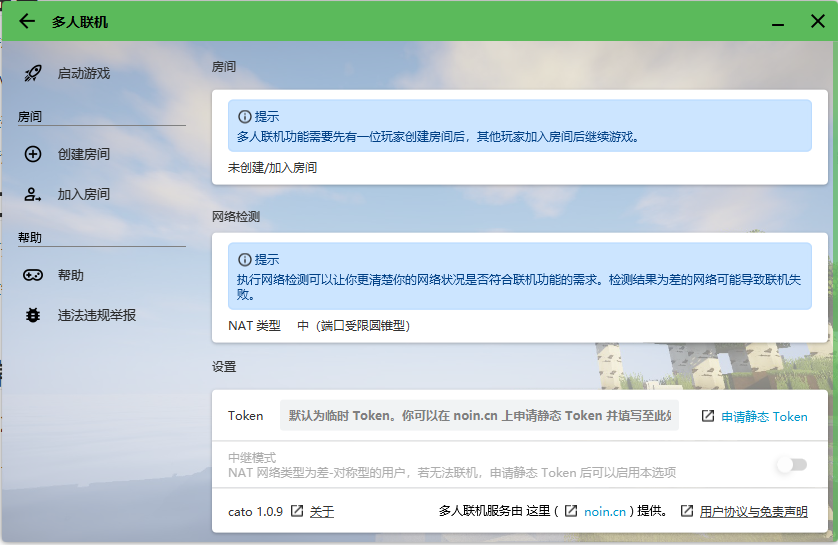
Task: Click the external-link icon before 关于
Action: pos(297,511)
